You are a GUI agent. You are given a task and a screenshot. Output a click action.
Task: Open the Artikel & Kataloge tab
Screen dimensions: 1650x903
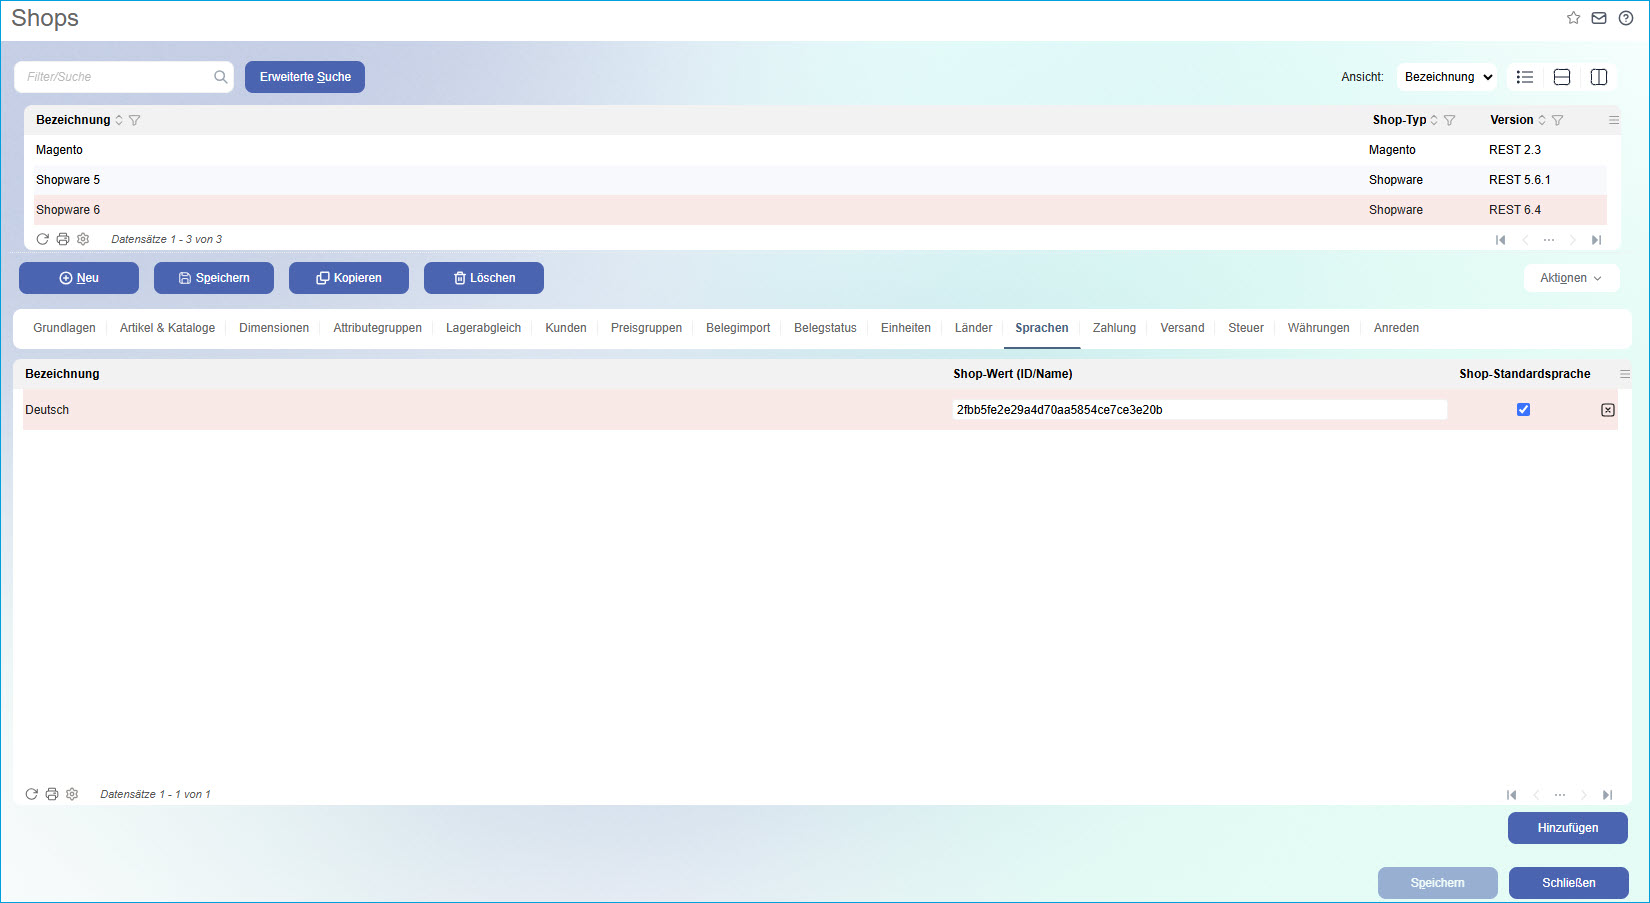167,328
